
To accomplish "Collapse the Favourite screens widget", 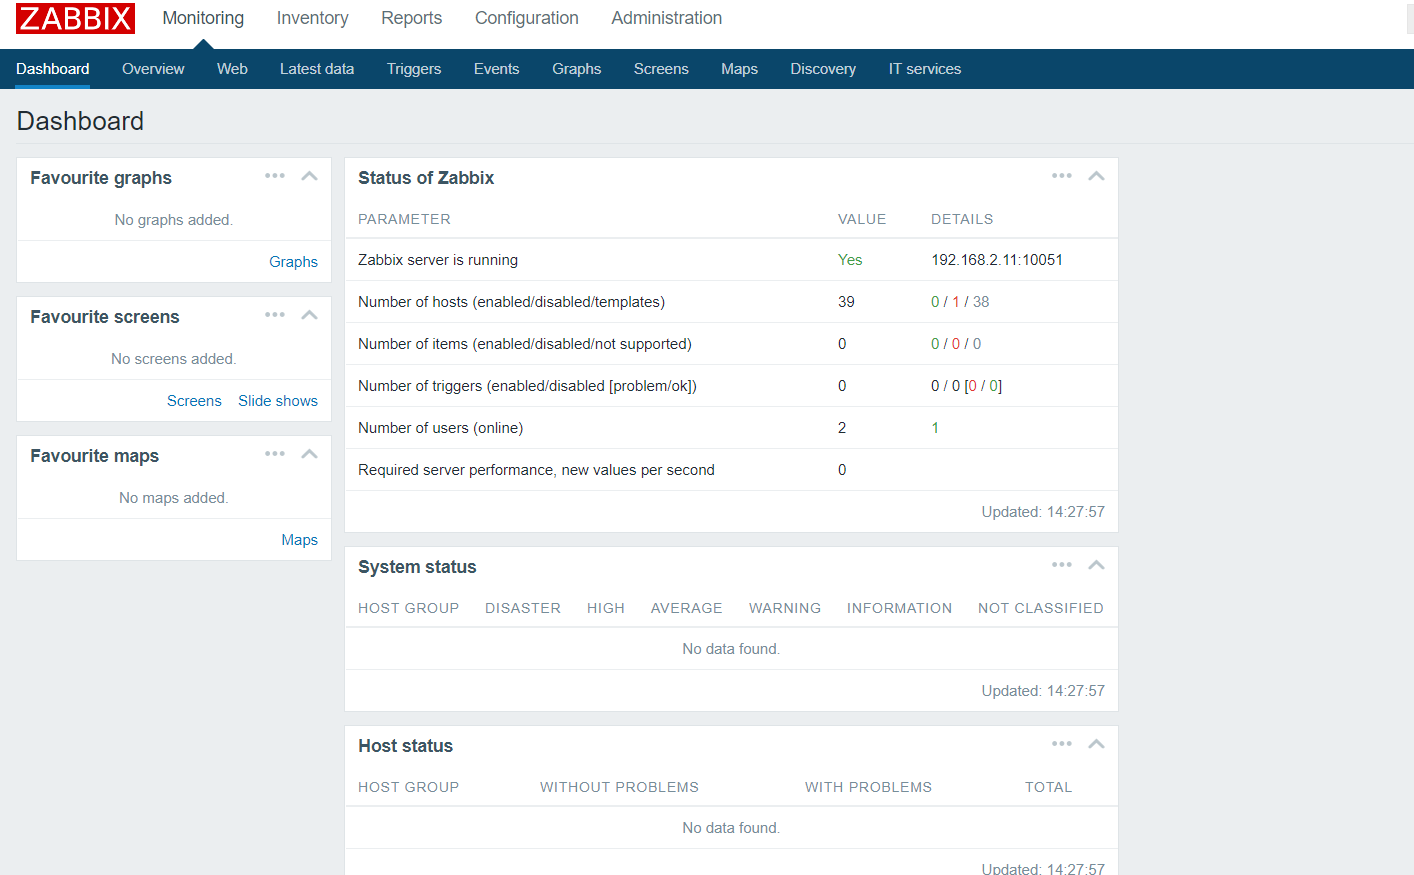I will coord(310,315).
